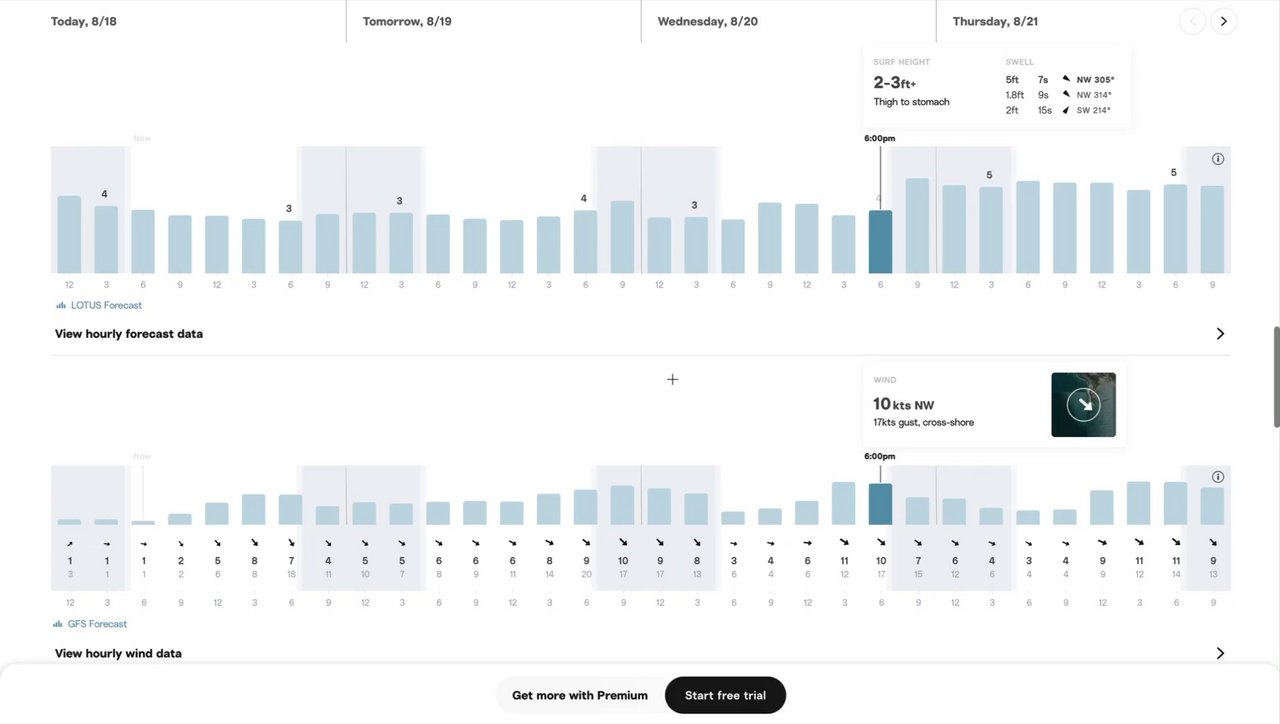Open surf chart info icon
1280x724 pixels.
tap(1218, 159)
